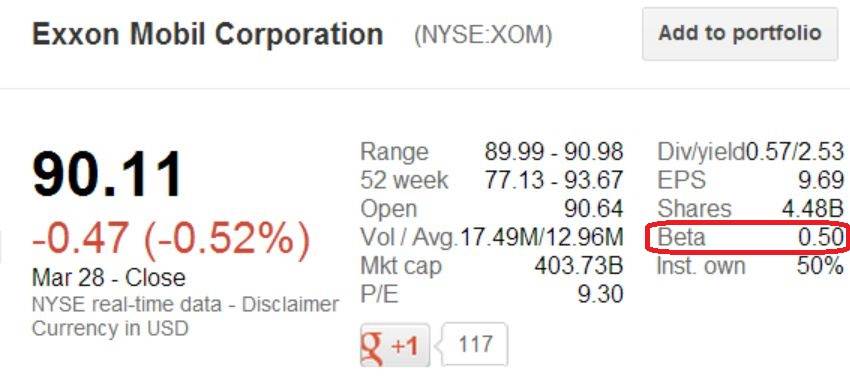
Task: Open the Disclaimer link
Action: pos(290,304)
